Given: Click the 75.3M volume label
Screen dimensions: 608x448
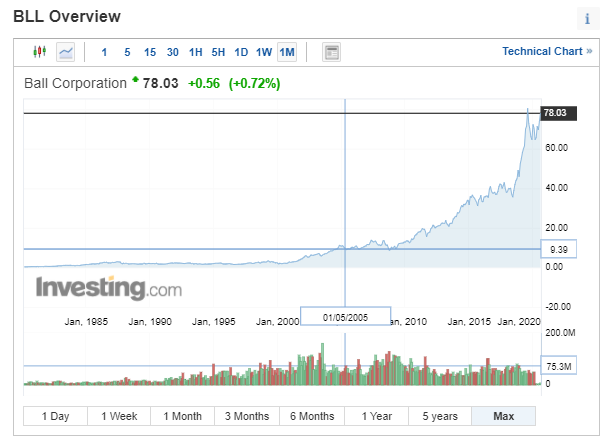Looking at the screenshot, I should point(559,366).
